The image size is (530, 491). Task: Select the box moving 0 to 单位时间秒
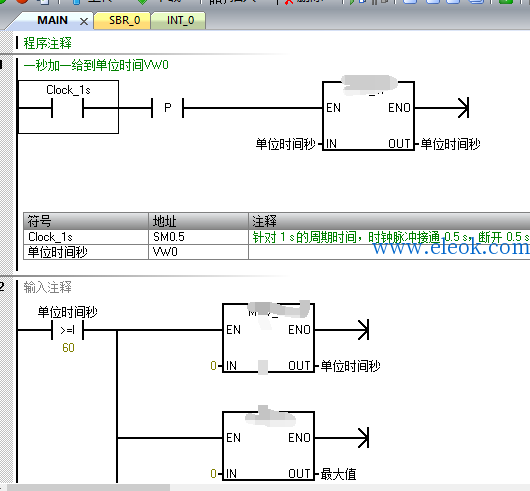point(268,338)
